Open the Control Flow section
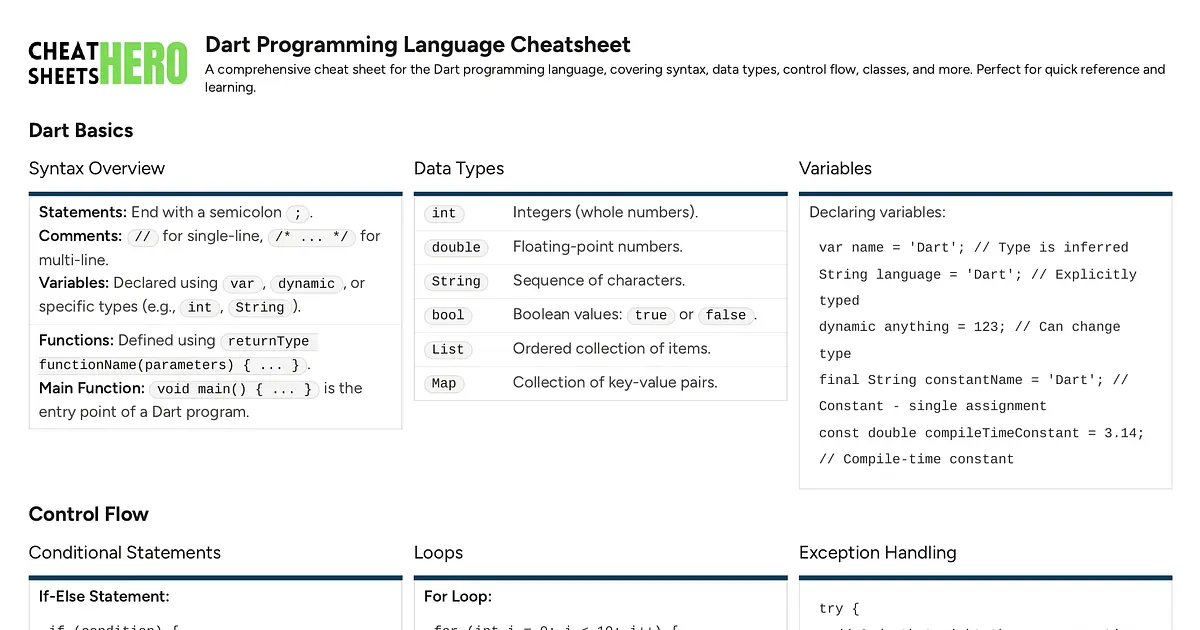The height and width of the screenshot is (630, 1200). pos(88,514)
